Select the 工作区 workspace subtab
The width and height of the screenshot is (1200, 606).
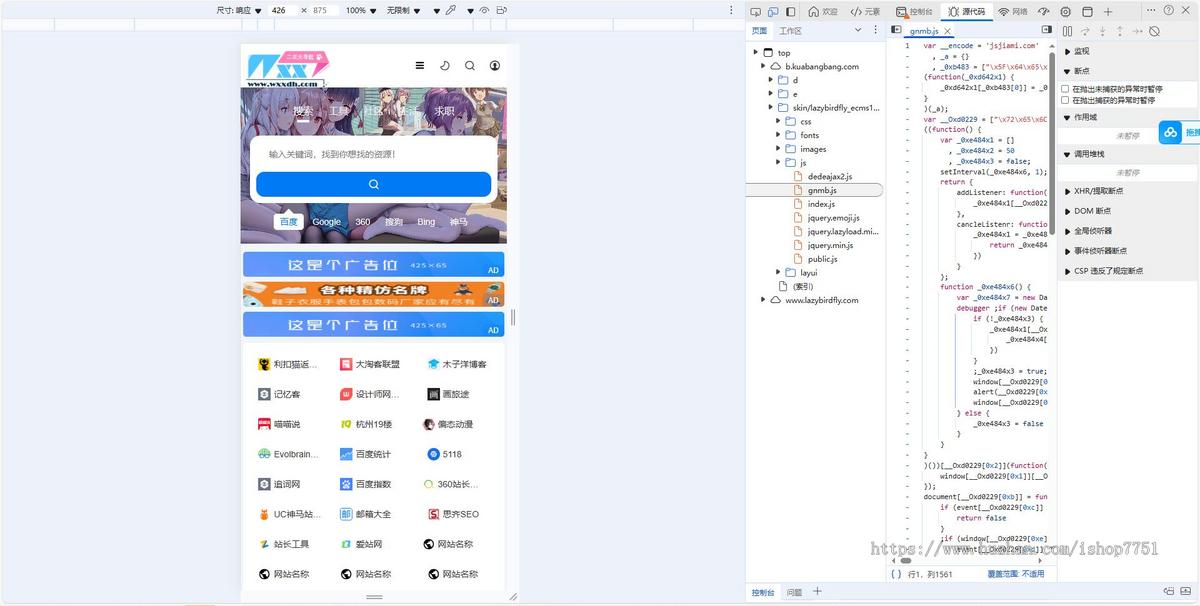pos(790,31)
